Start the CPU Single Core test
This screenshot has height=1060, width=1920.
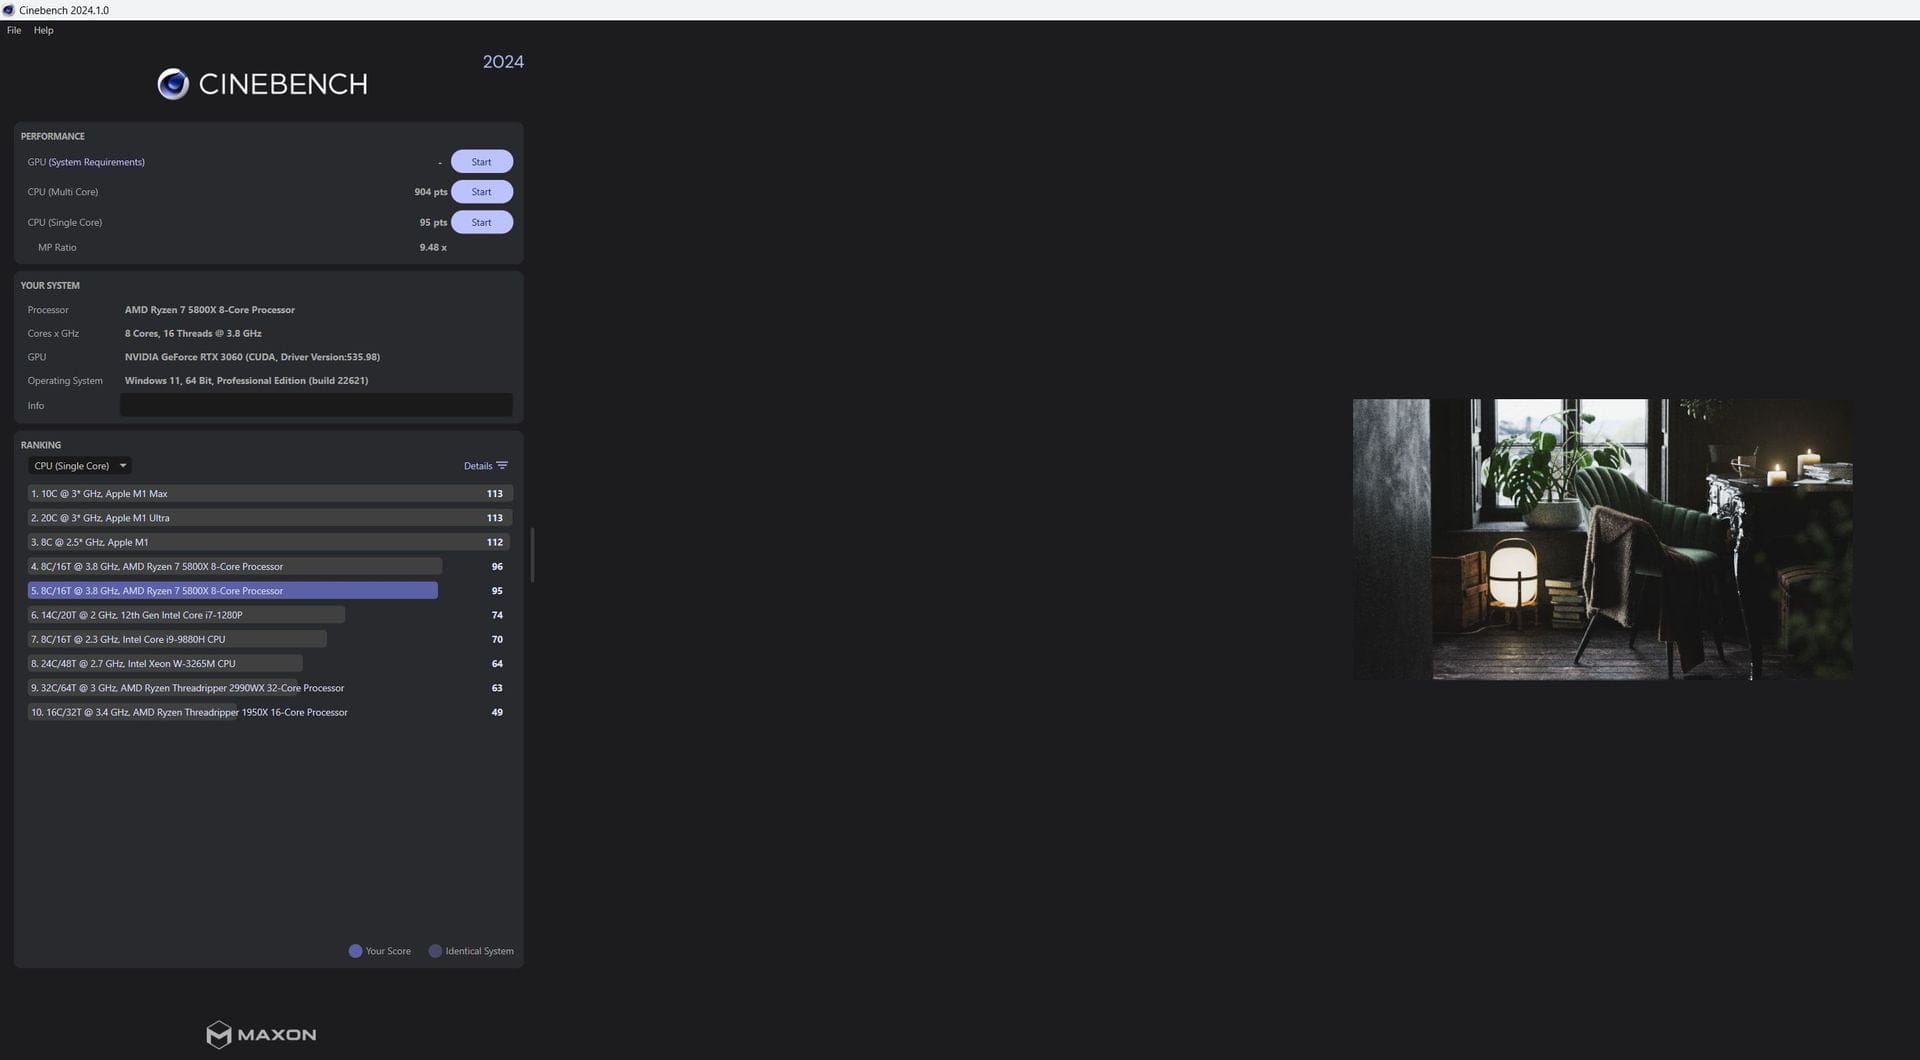[x=482, y=222]
